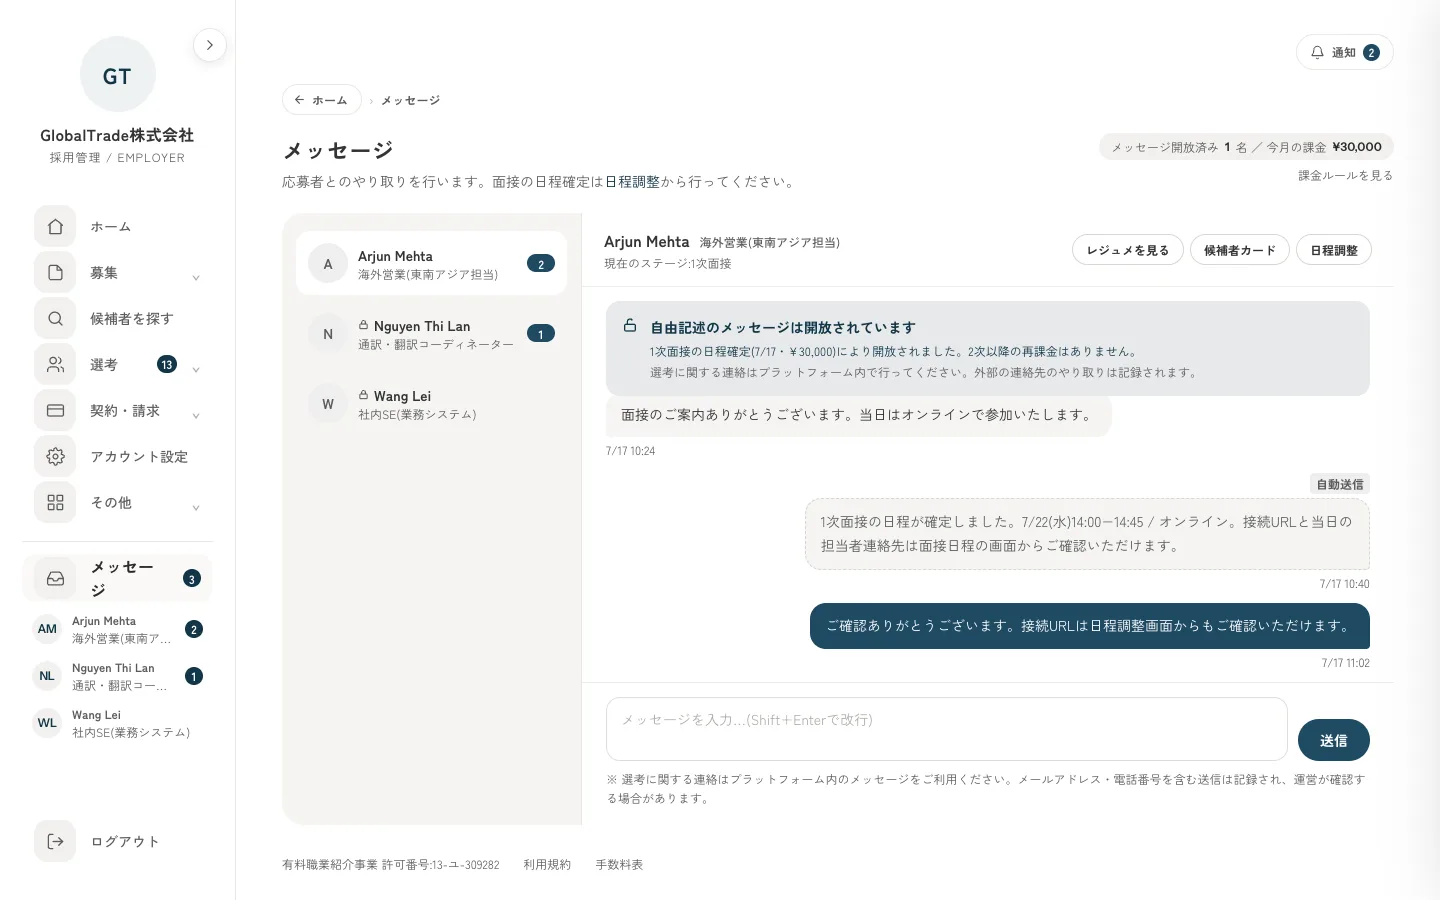This screenshot has height=900, width=1440.
Task: Open the 課金ルールを見る link
Action: click(1345, 175)
